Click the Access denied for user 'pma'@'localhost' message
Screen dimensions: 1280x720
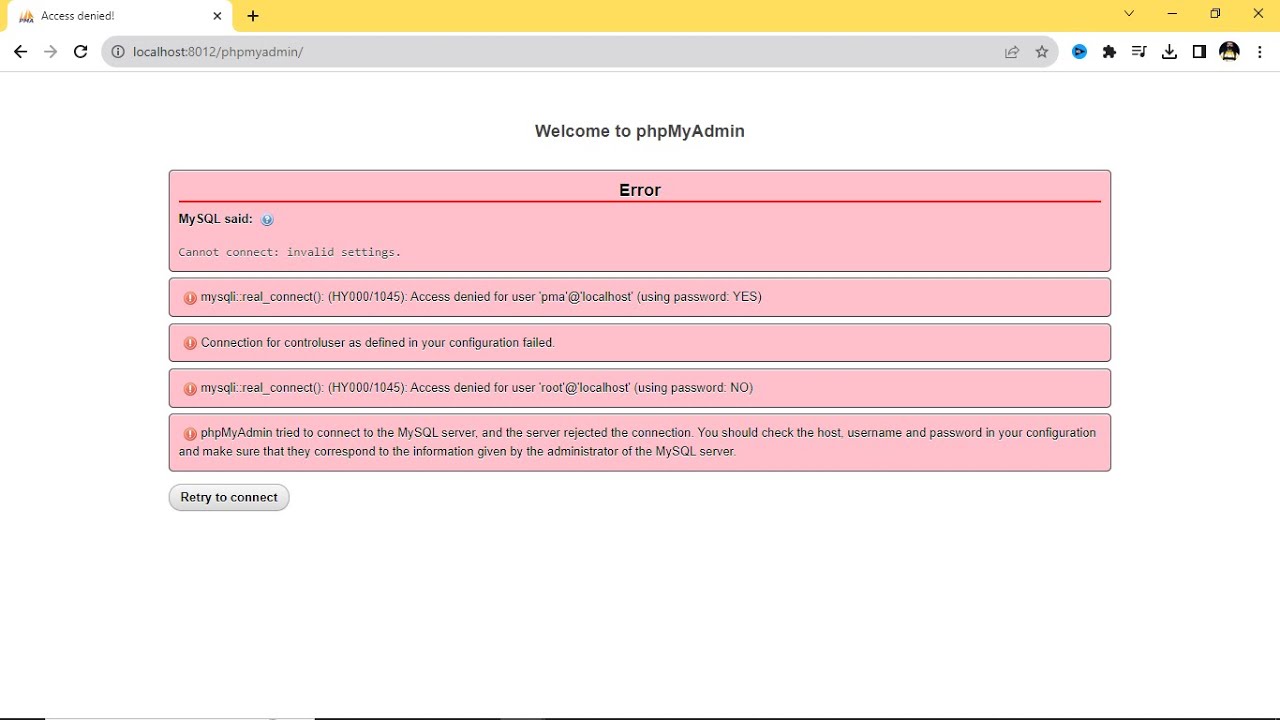click(481, 297)
